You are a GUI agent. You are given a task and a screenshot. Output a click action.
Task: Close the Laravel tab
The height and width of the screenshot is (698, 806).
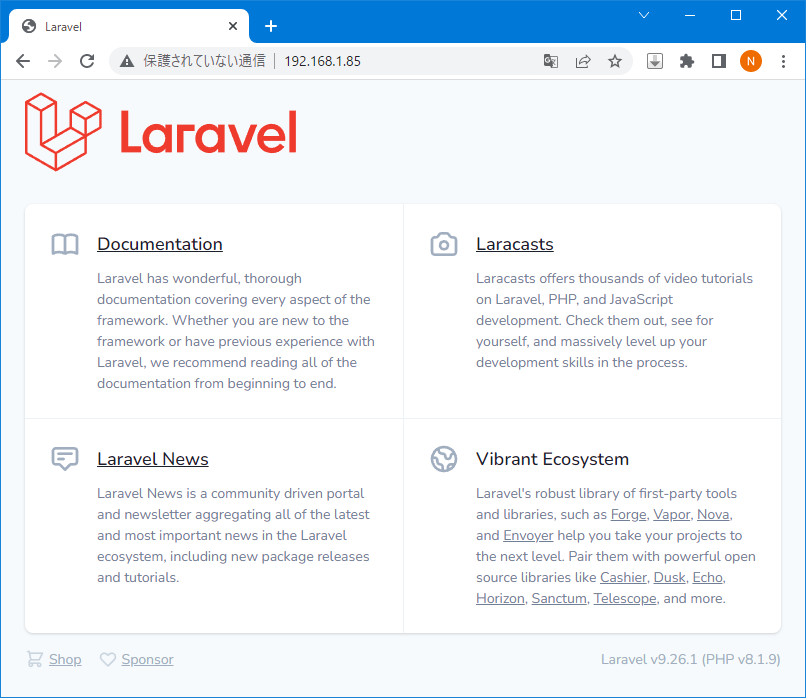tap(233, 27)
